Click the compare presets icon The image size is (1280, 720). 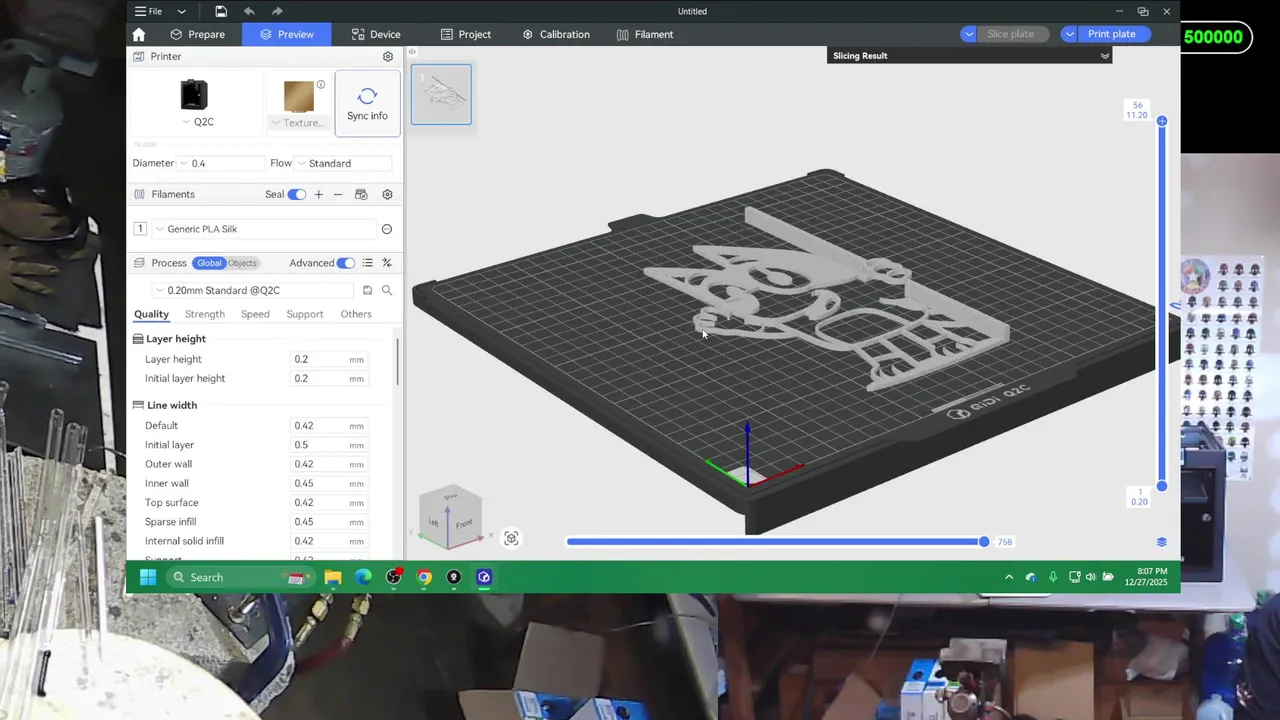387,263
